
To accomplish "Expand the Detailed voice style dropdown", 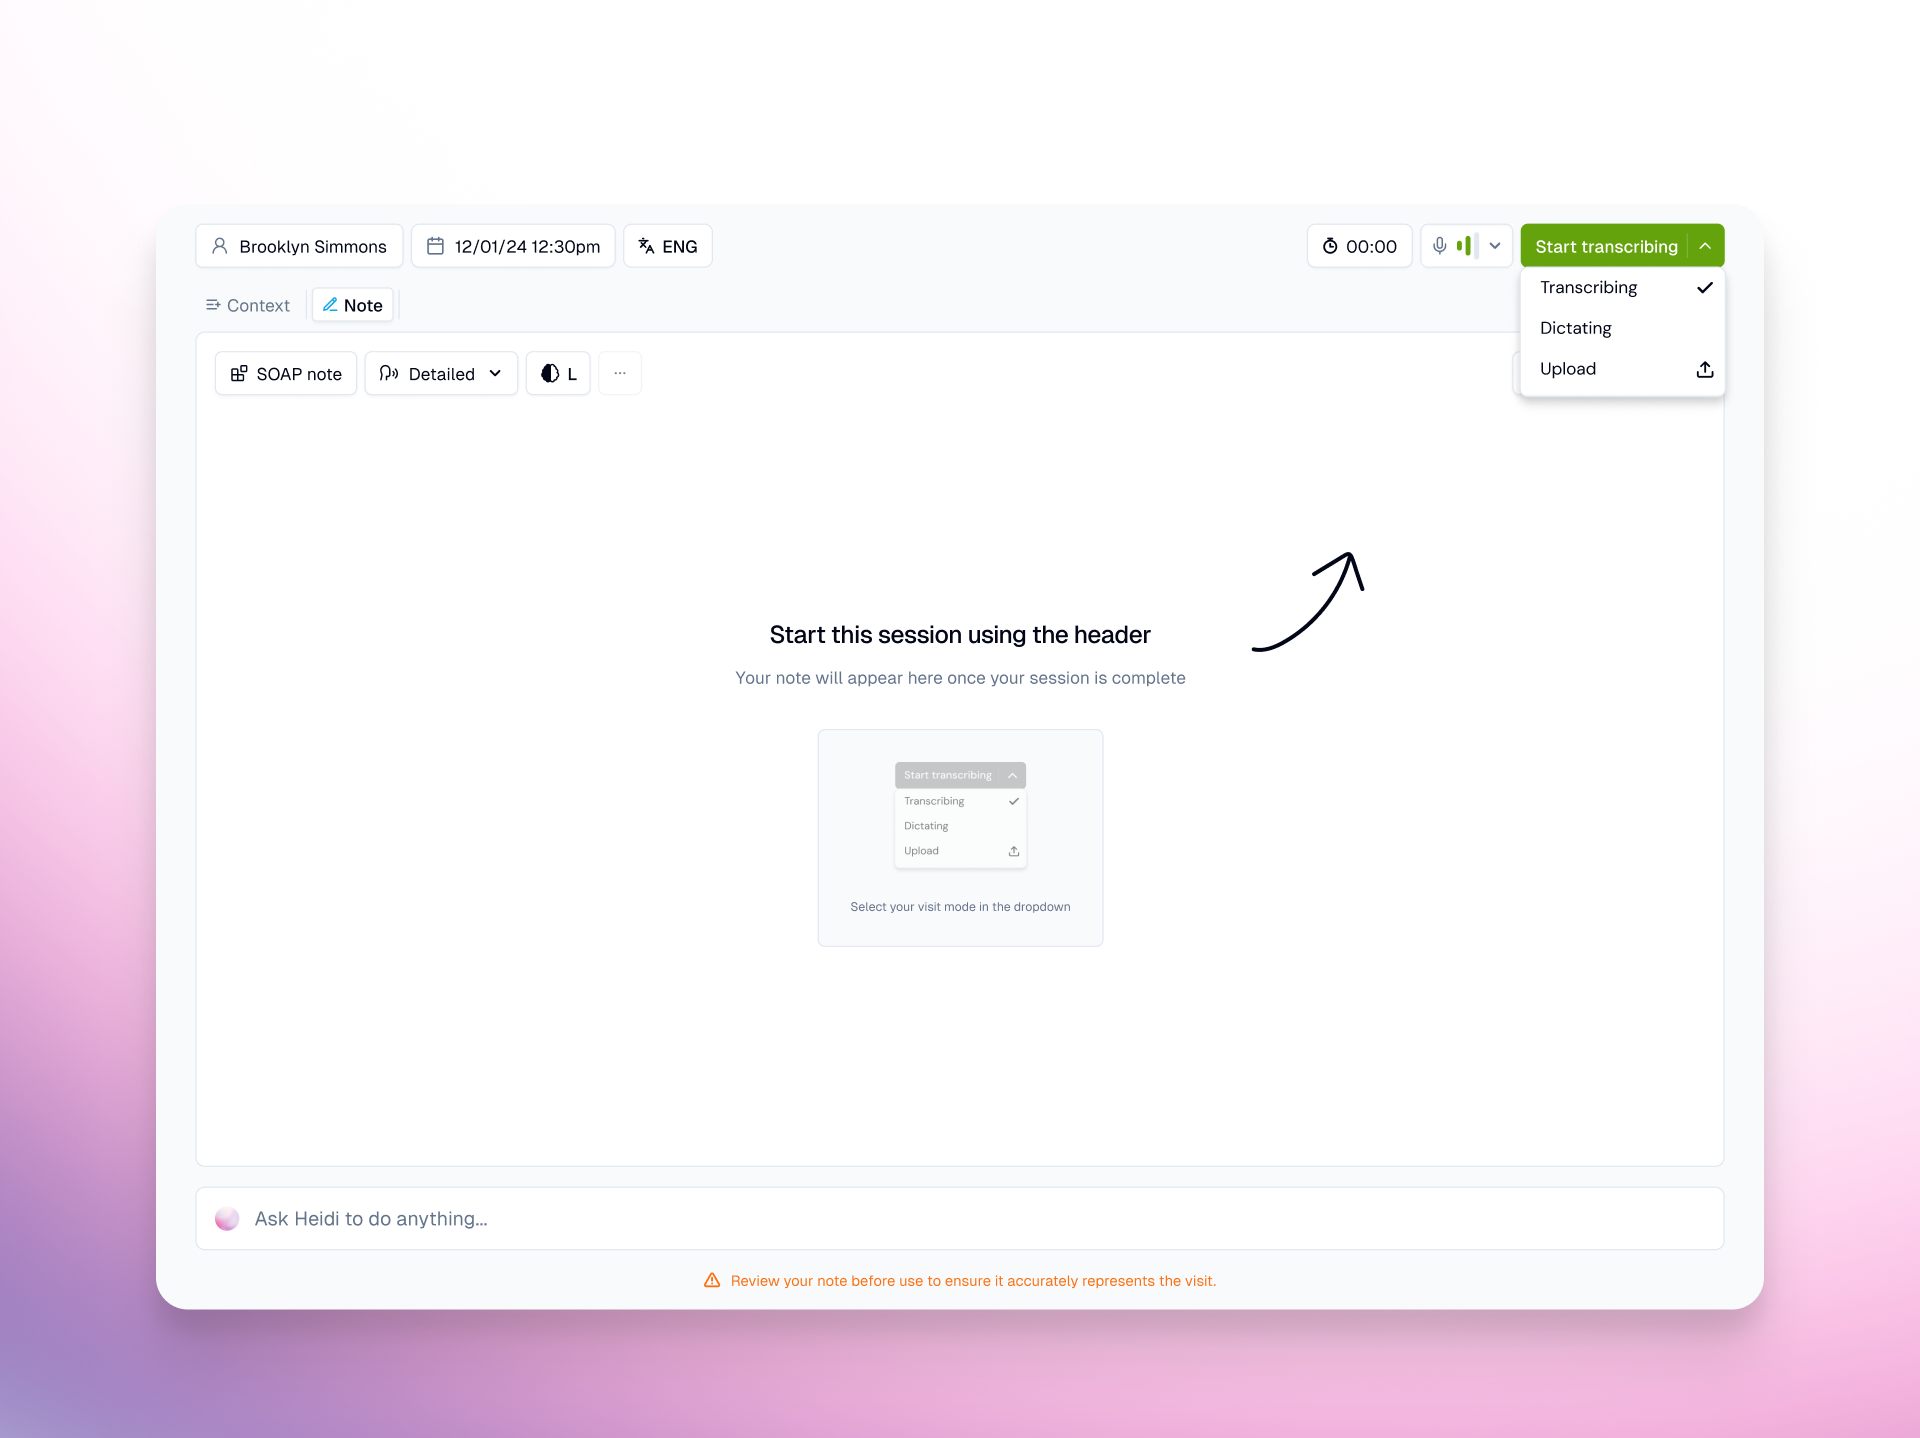I will 441,374.
